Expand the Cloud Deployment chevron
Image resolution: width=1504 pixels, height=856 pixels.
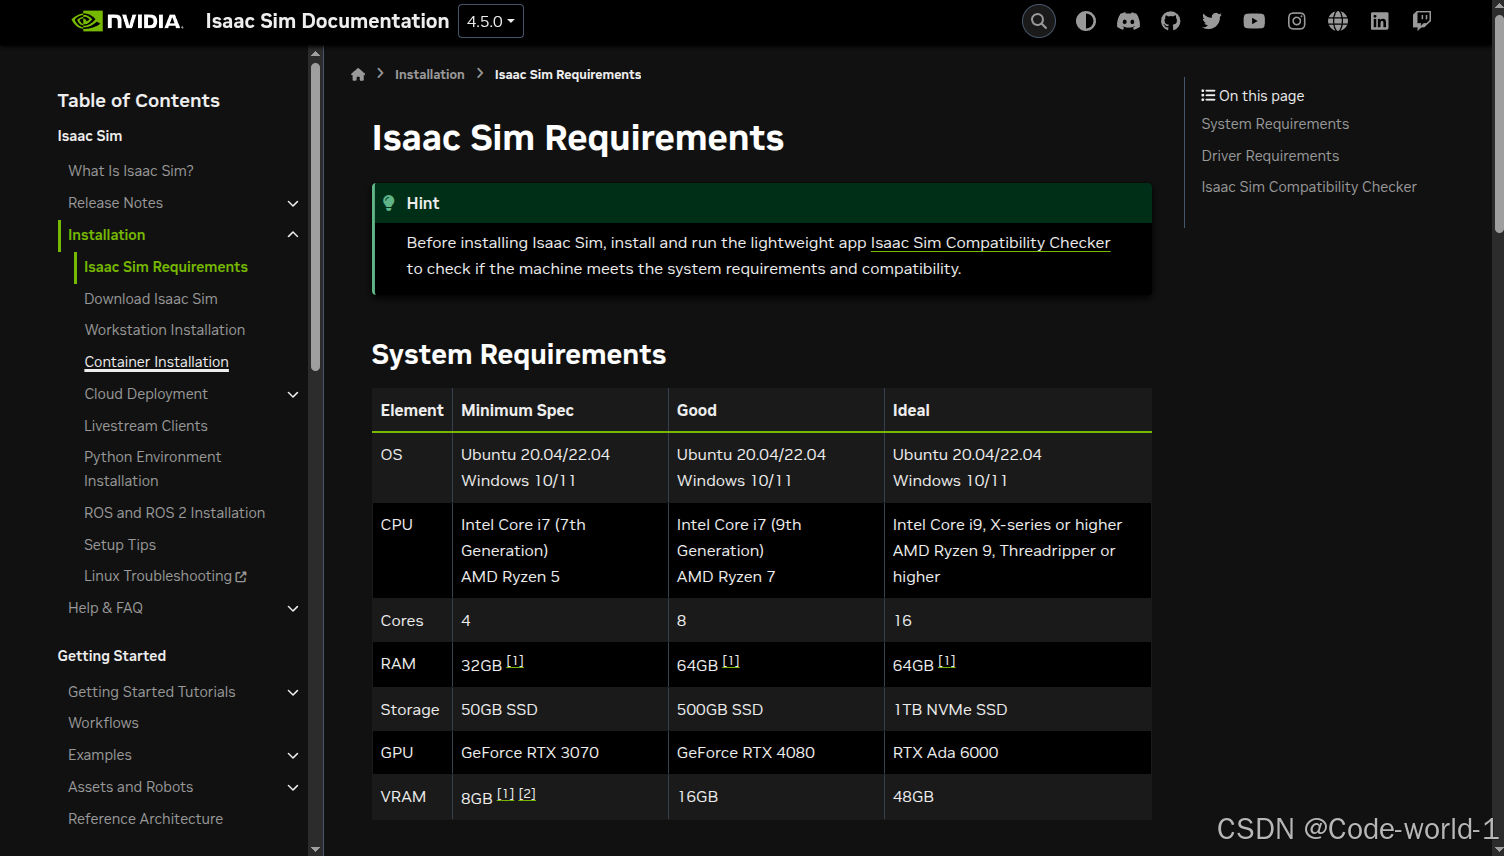pos(293,394)
